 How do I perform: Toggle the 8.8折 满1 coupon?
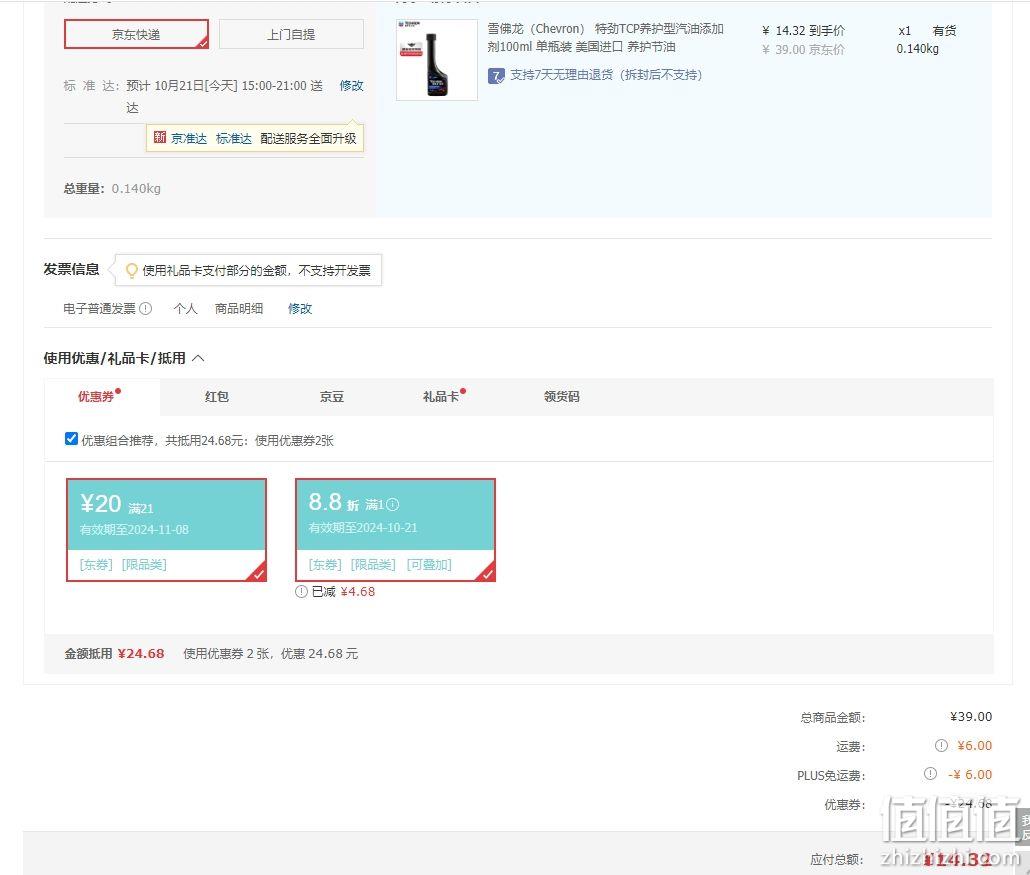(395, 529)
